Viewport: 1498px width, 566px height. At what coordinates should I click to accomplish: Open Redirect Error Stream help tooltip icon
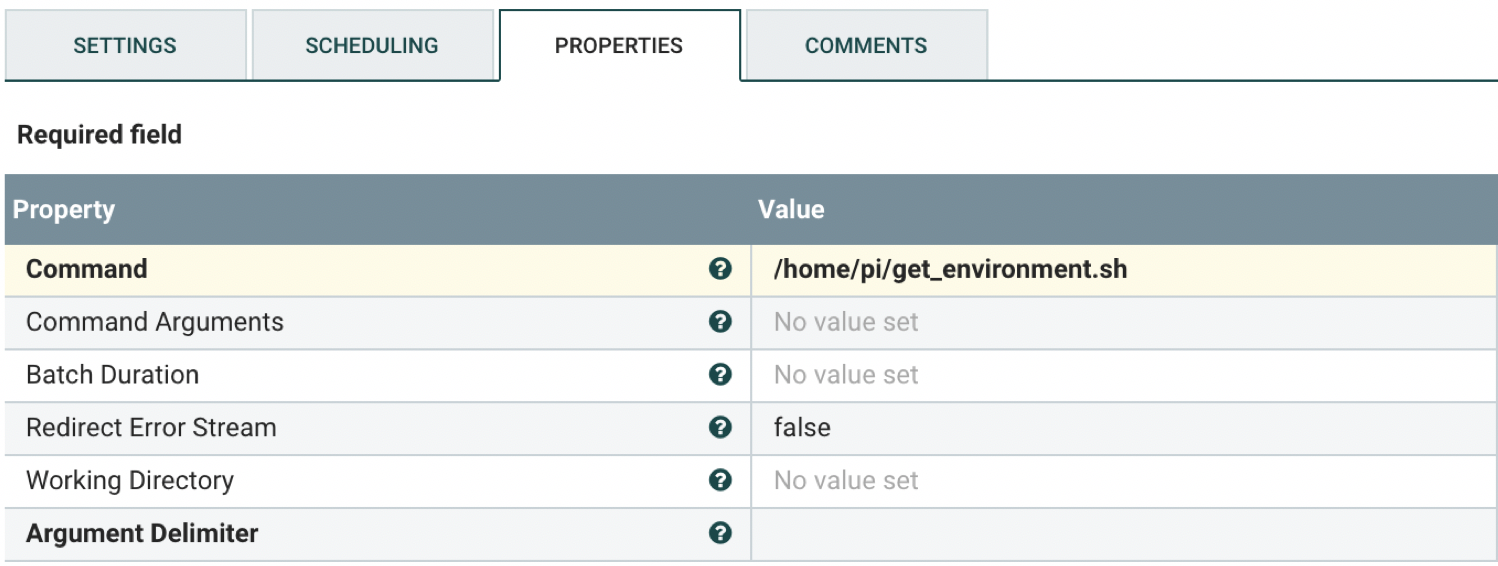click(719, 428)
